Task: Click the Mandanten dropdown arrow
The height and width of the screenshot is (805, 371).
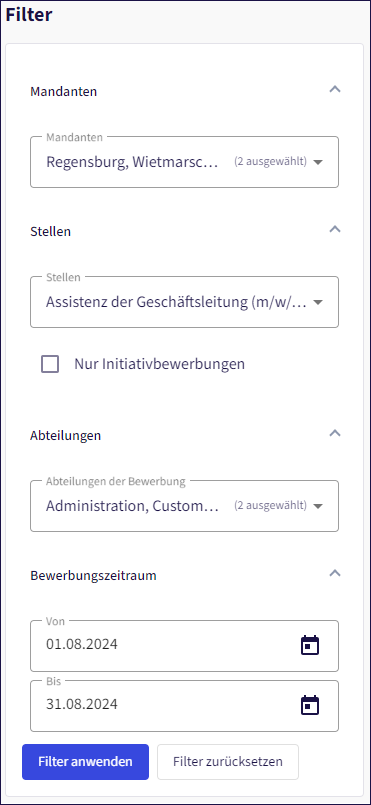Action: click(318, 162)
